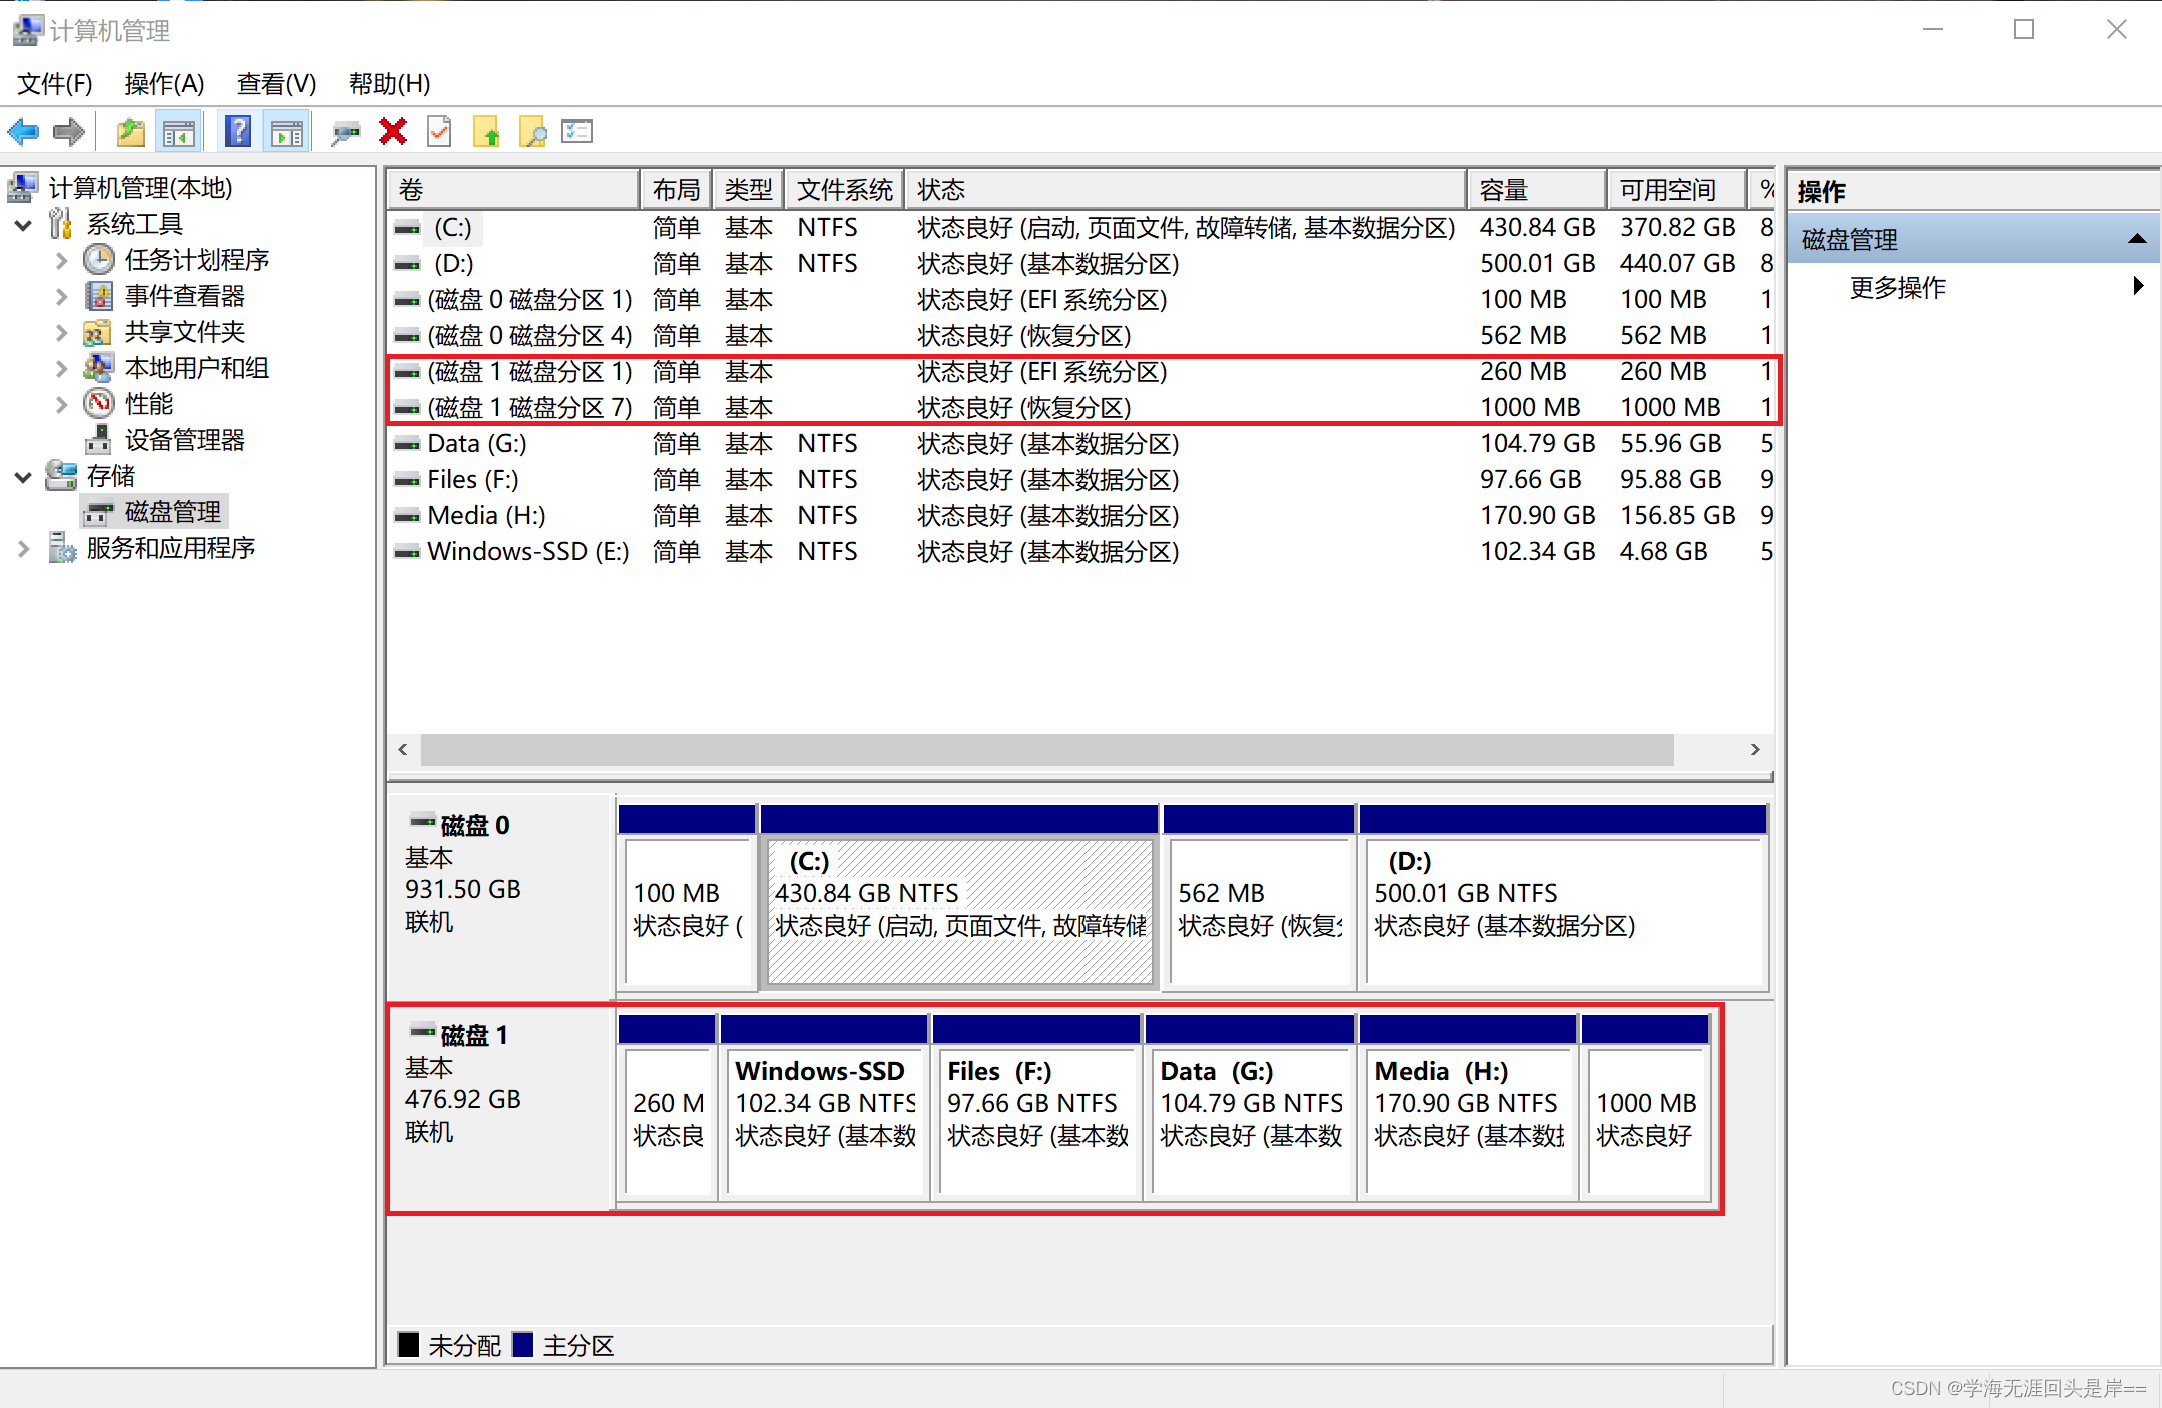Toggle Show/Hide Console Tree toolbar button
The width and height of the screenshot is (2162, 1408).
[x=179, y=132]
